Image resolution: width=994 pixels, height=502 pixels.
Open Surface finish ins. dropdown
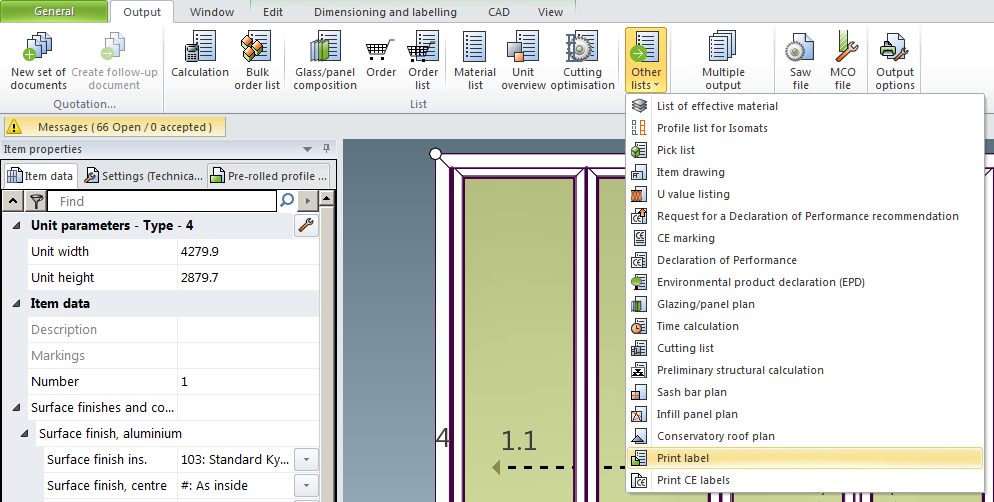[307, 460]
